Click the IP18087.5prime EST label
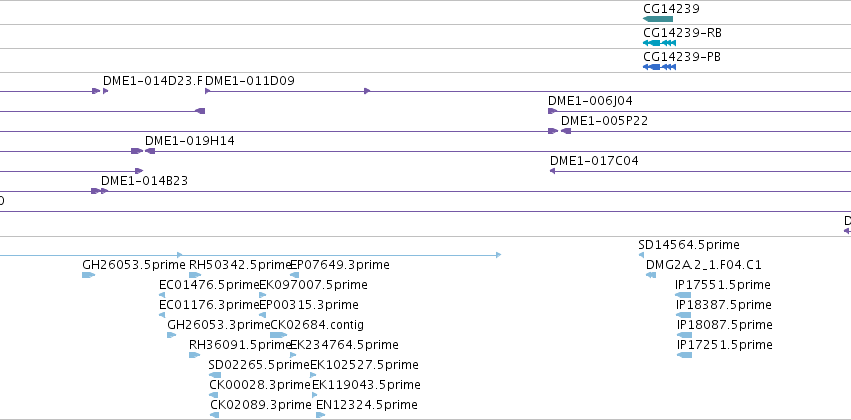The width and height of the screenshot is (851, 420). click(x=725, y=325)
